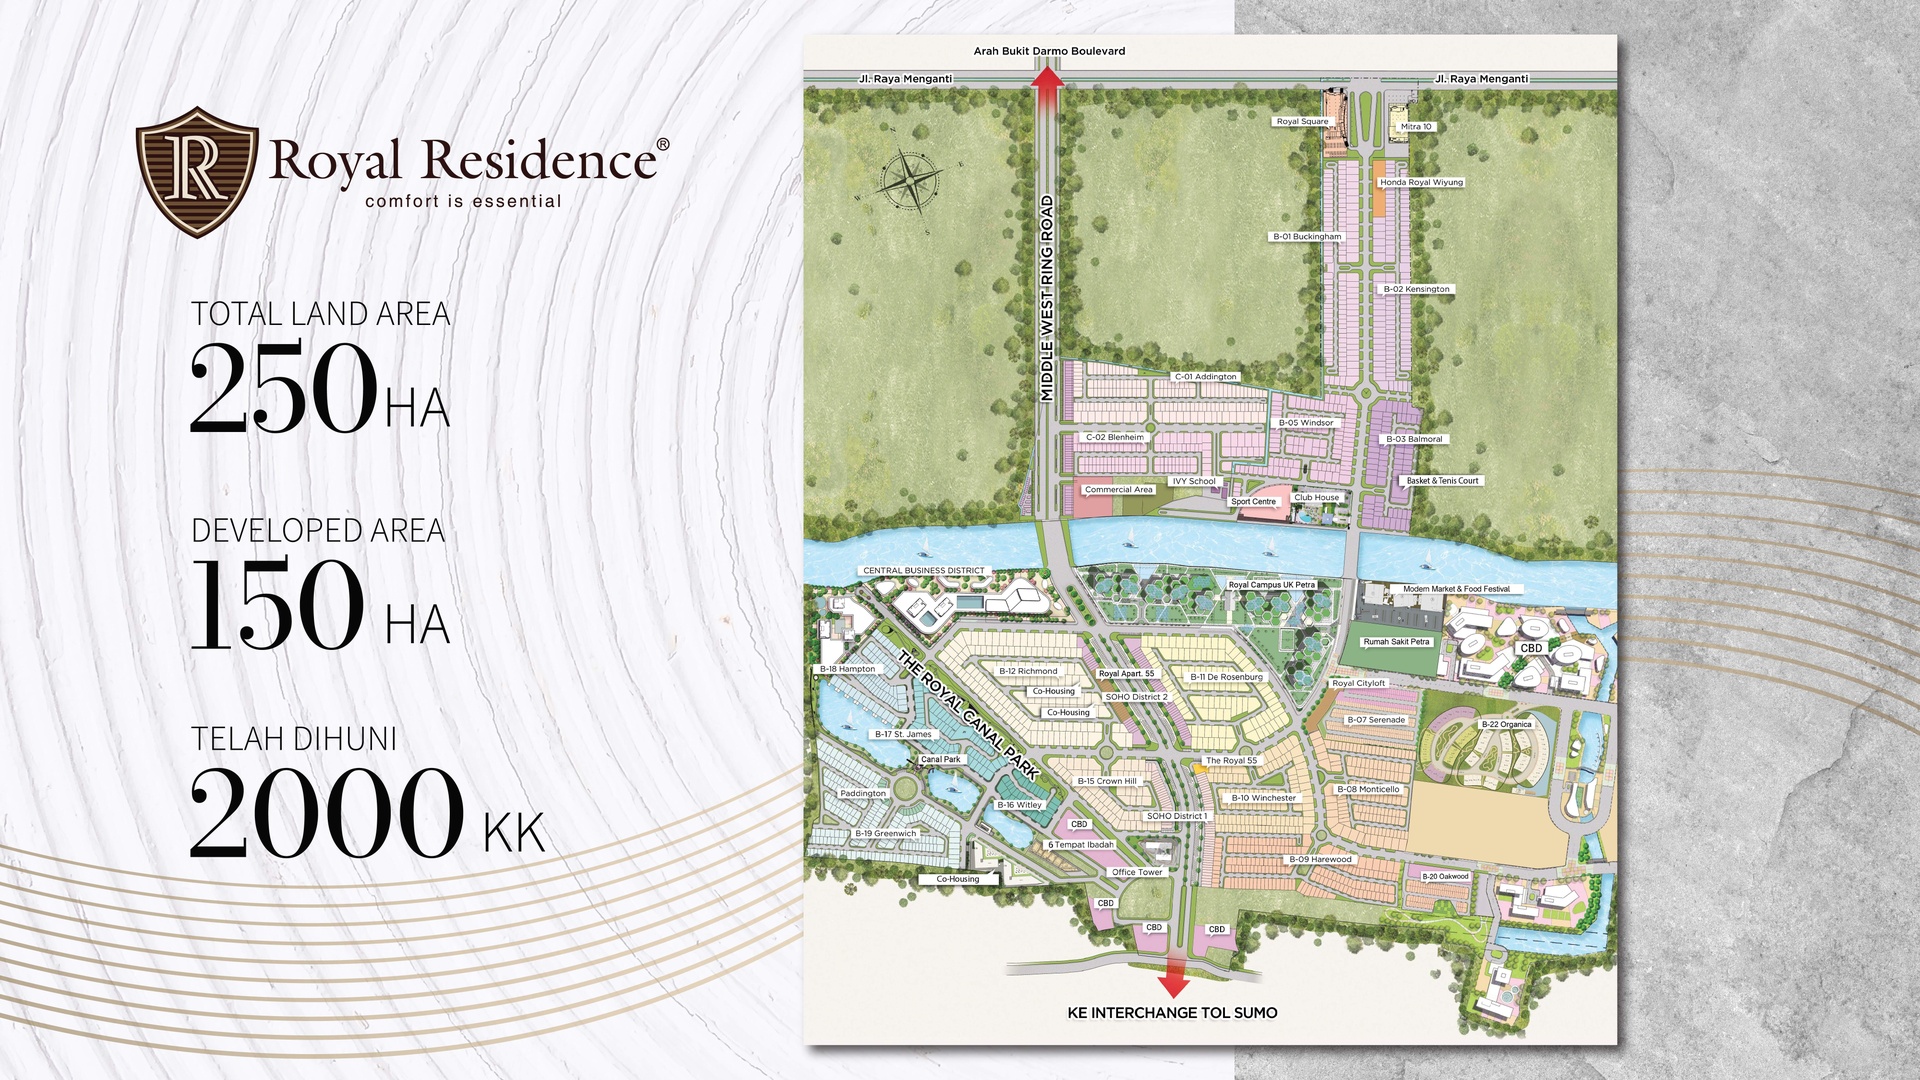Click the 'SOHO District 1' label
This screenshot has width=1920, height=1080.
[x=1176, y=816]
